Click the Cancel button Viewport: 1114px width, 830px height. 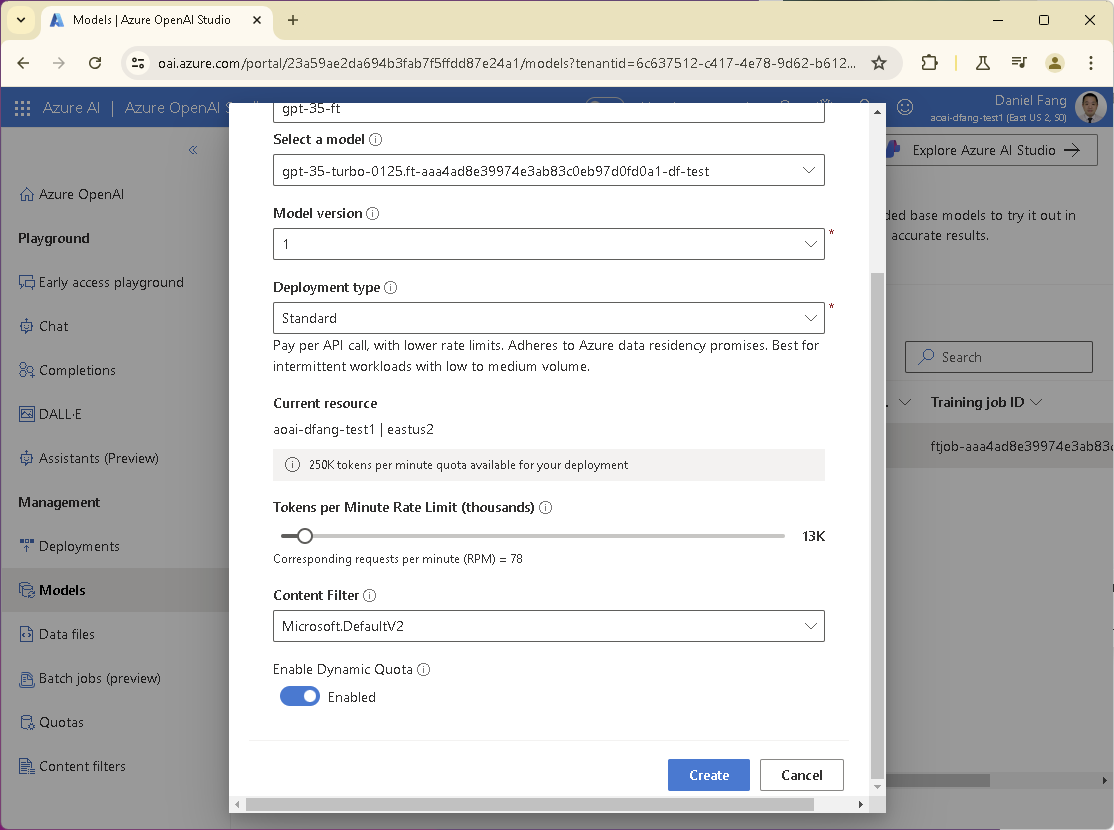(x=801, y=775)
